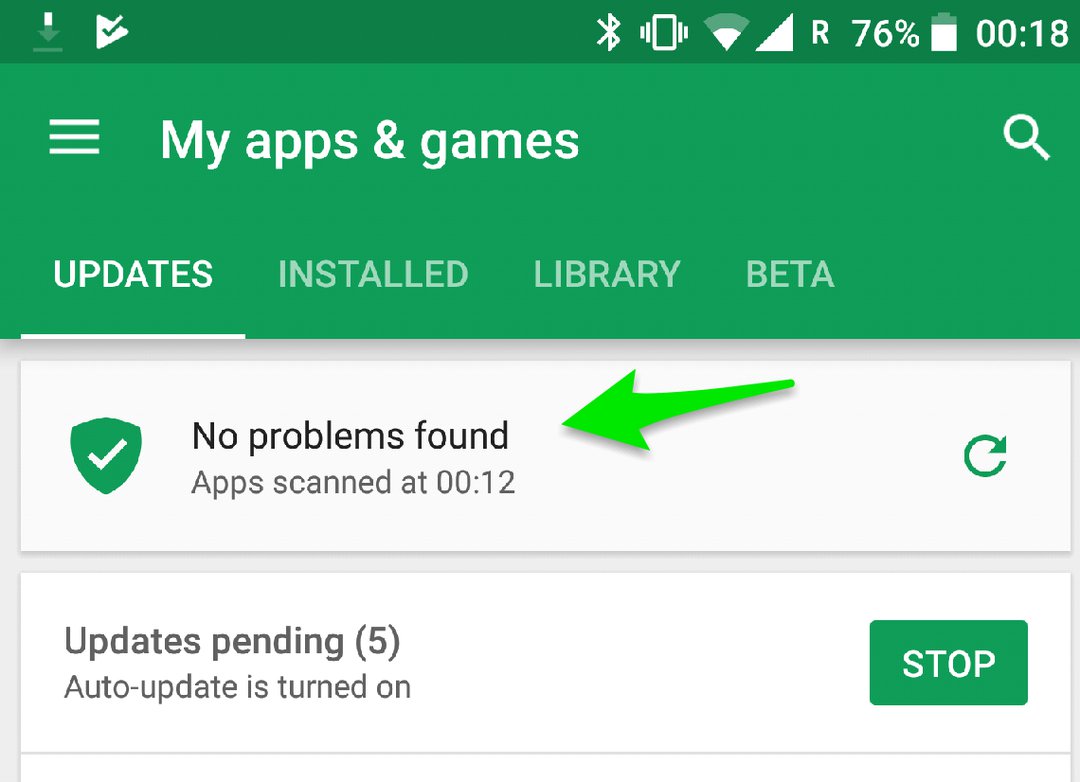Tap the Wi-Fi signal icon
This screenshot has height=782, width=1080.
(726, 32)
